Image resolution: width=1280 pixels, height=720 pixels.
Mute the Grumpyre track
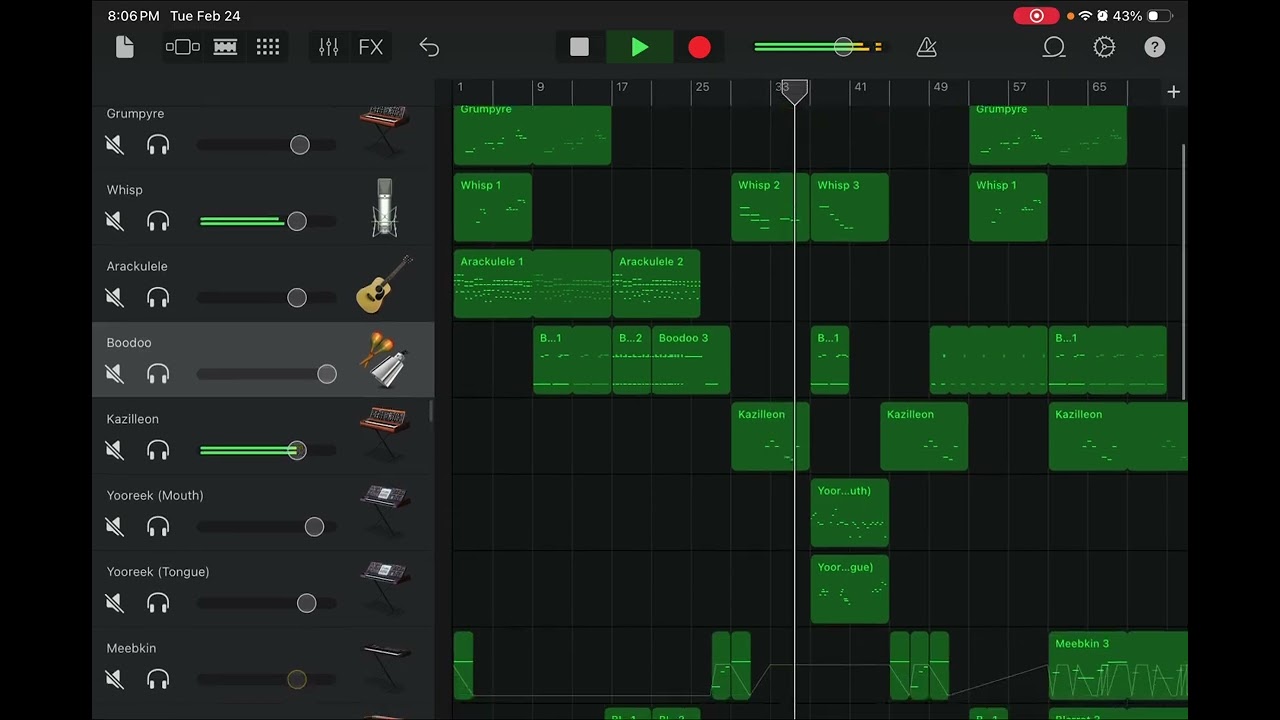point(115,145)
